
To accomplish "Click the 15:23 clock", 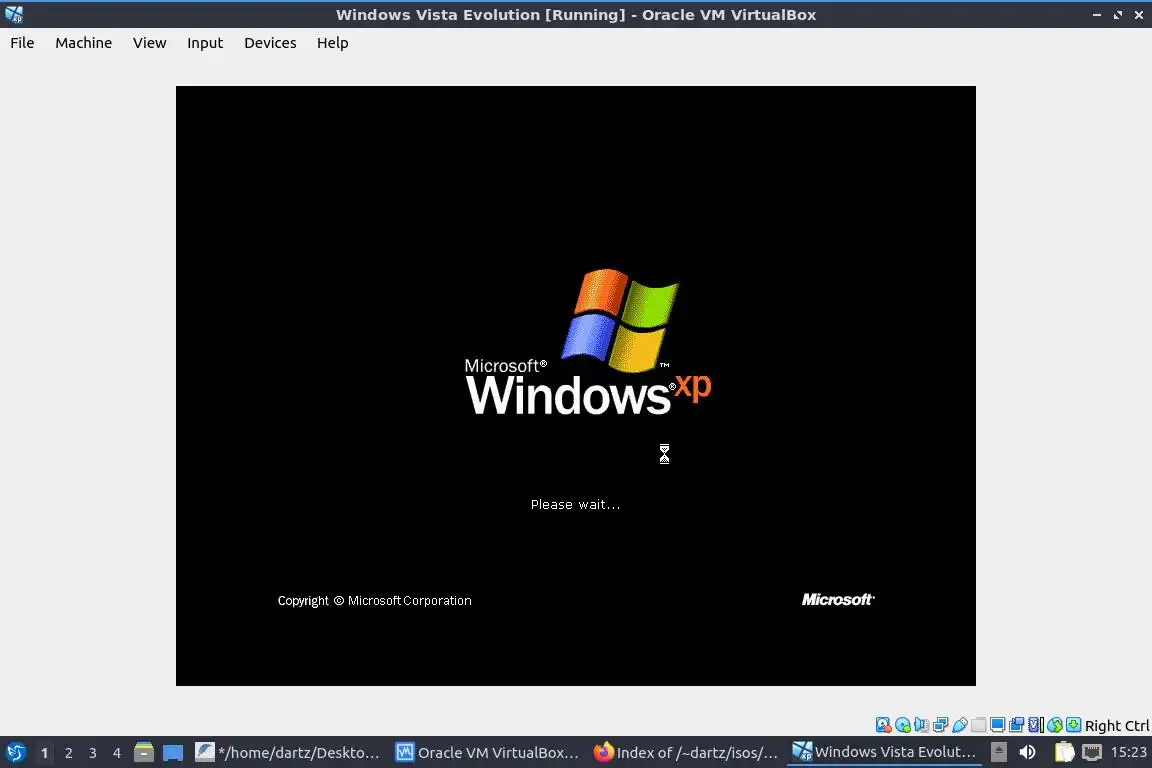I will click(1128, 752).
